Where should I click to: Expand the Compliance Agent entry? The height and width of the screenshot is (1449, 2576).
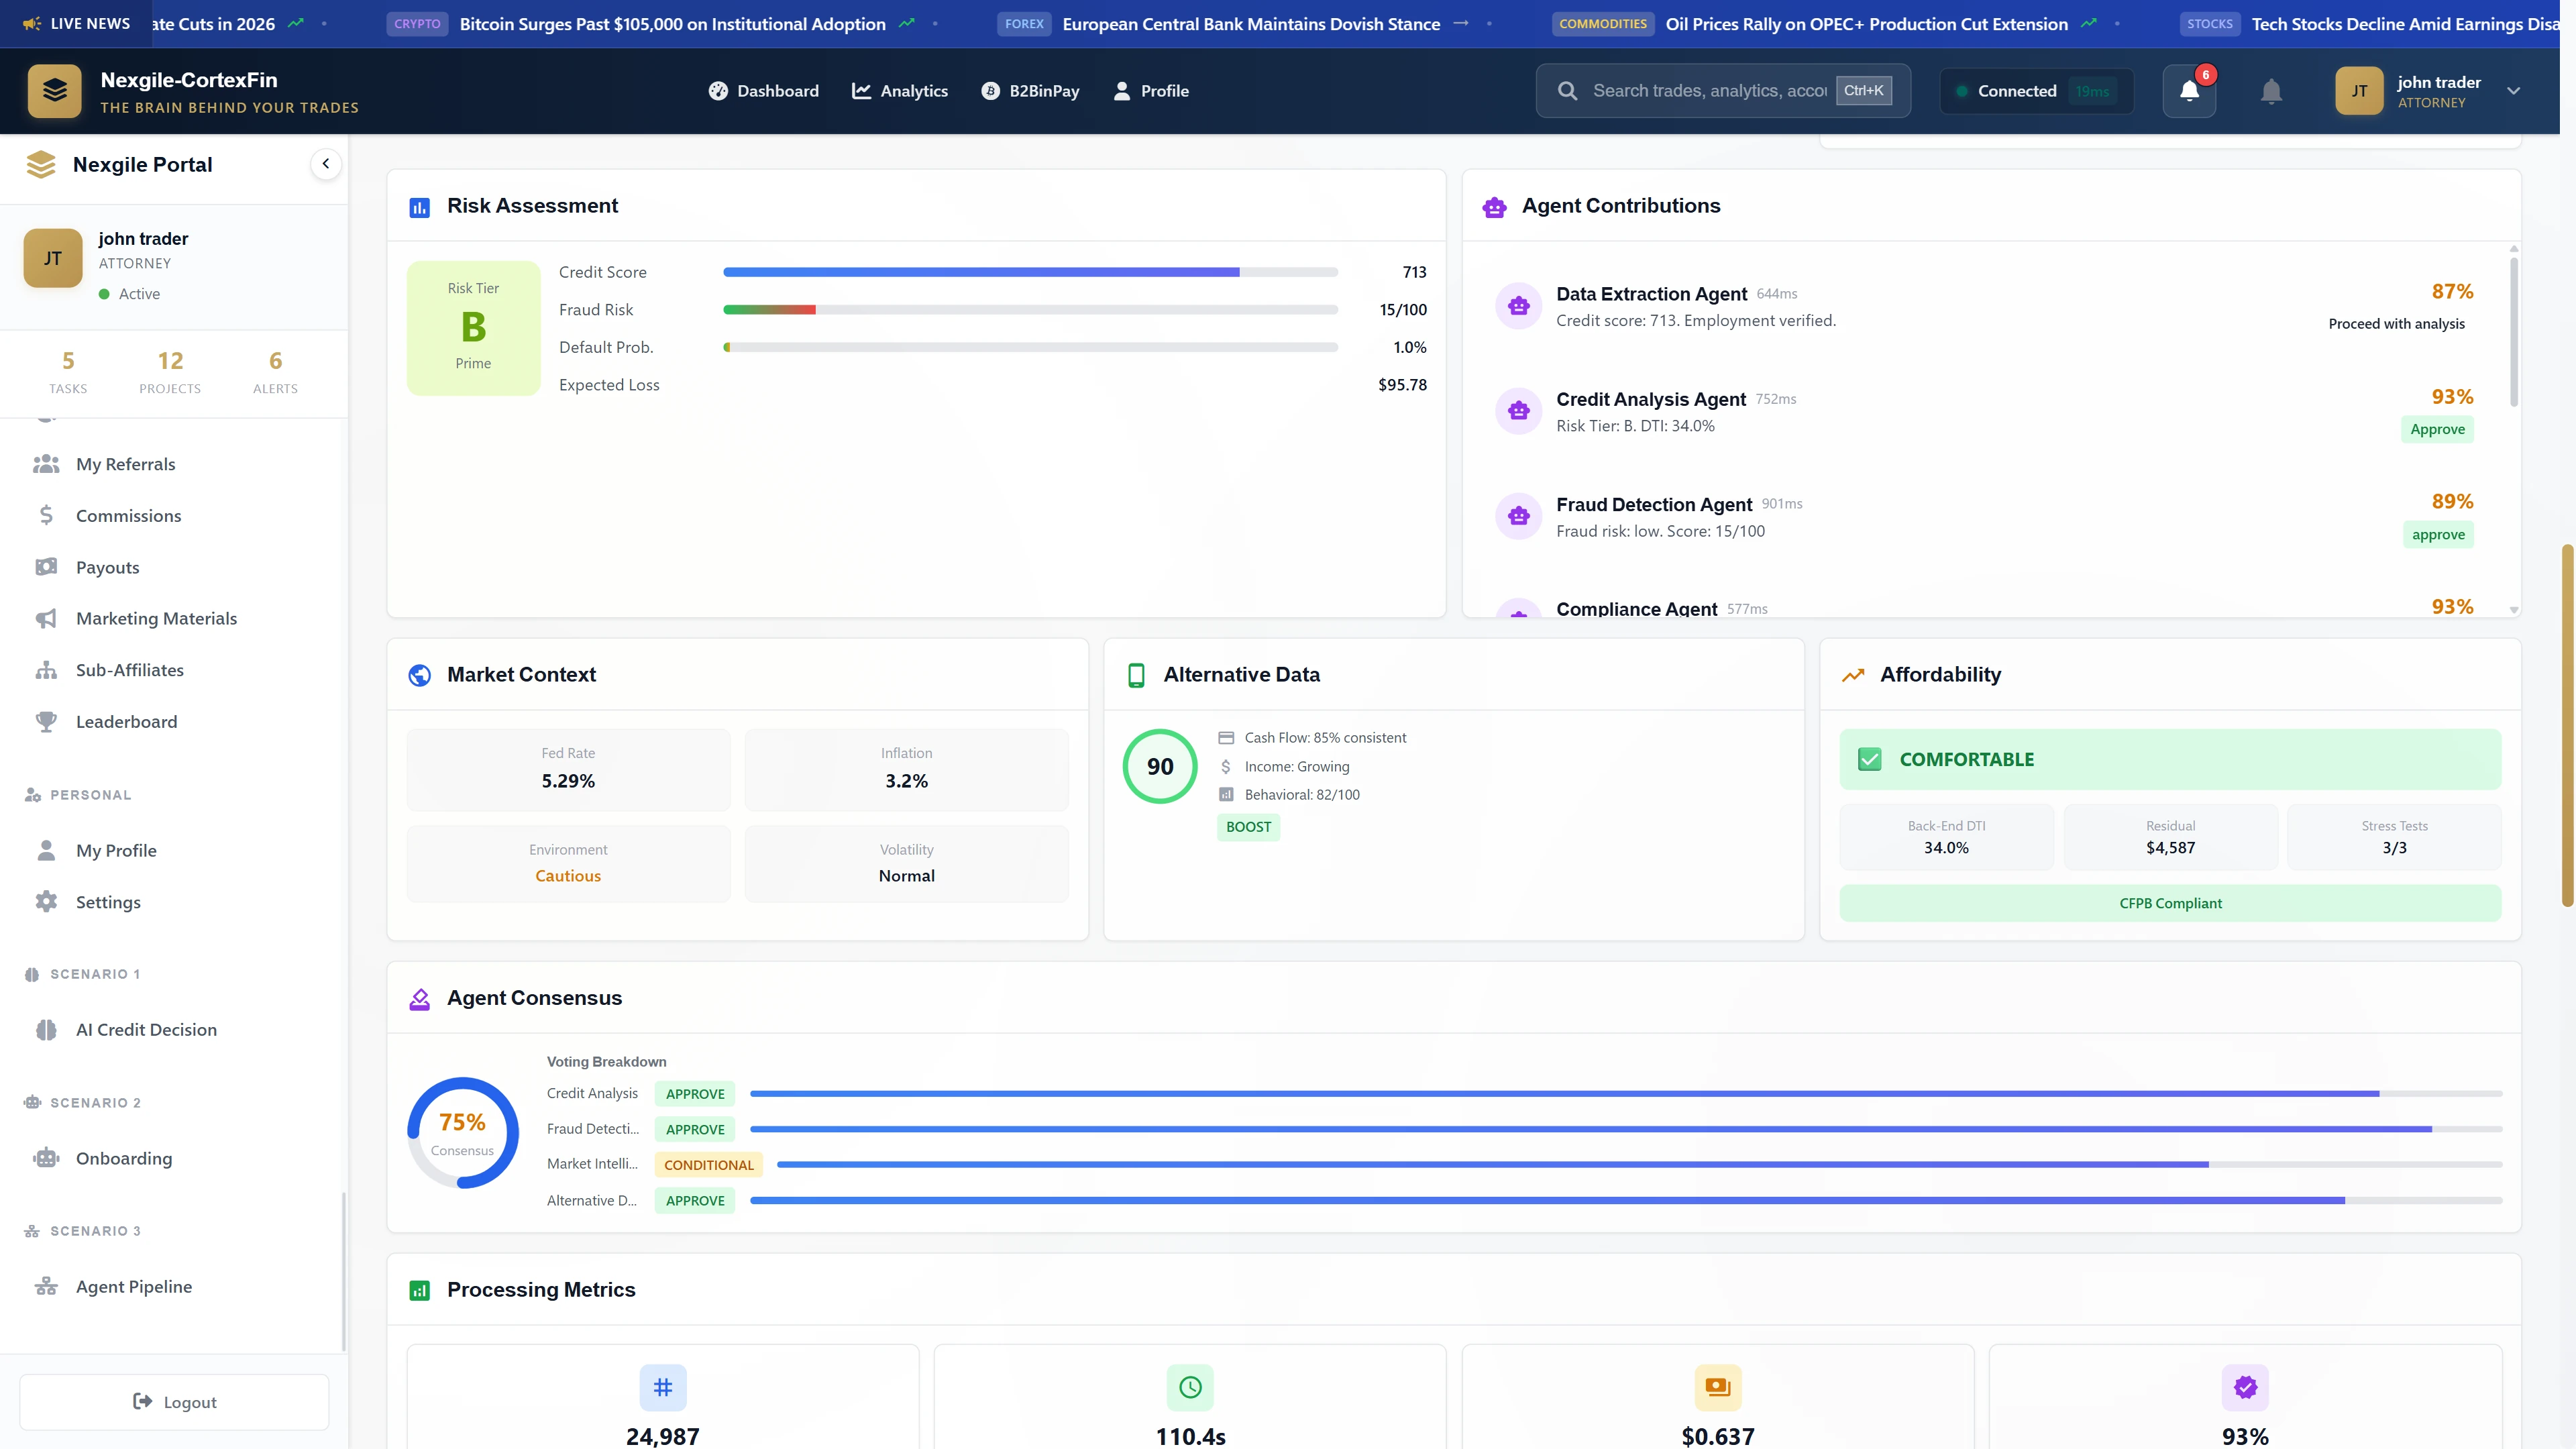coord(1636,608)
